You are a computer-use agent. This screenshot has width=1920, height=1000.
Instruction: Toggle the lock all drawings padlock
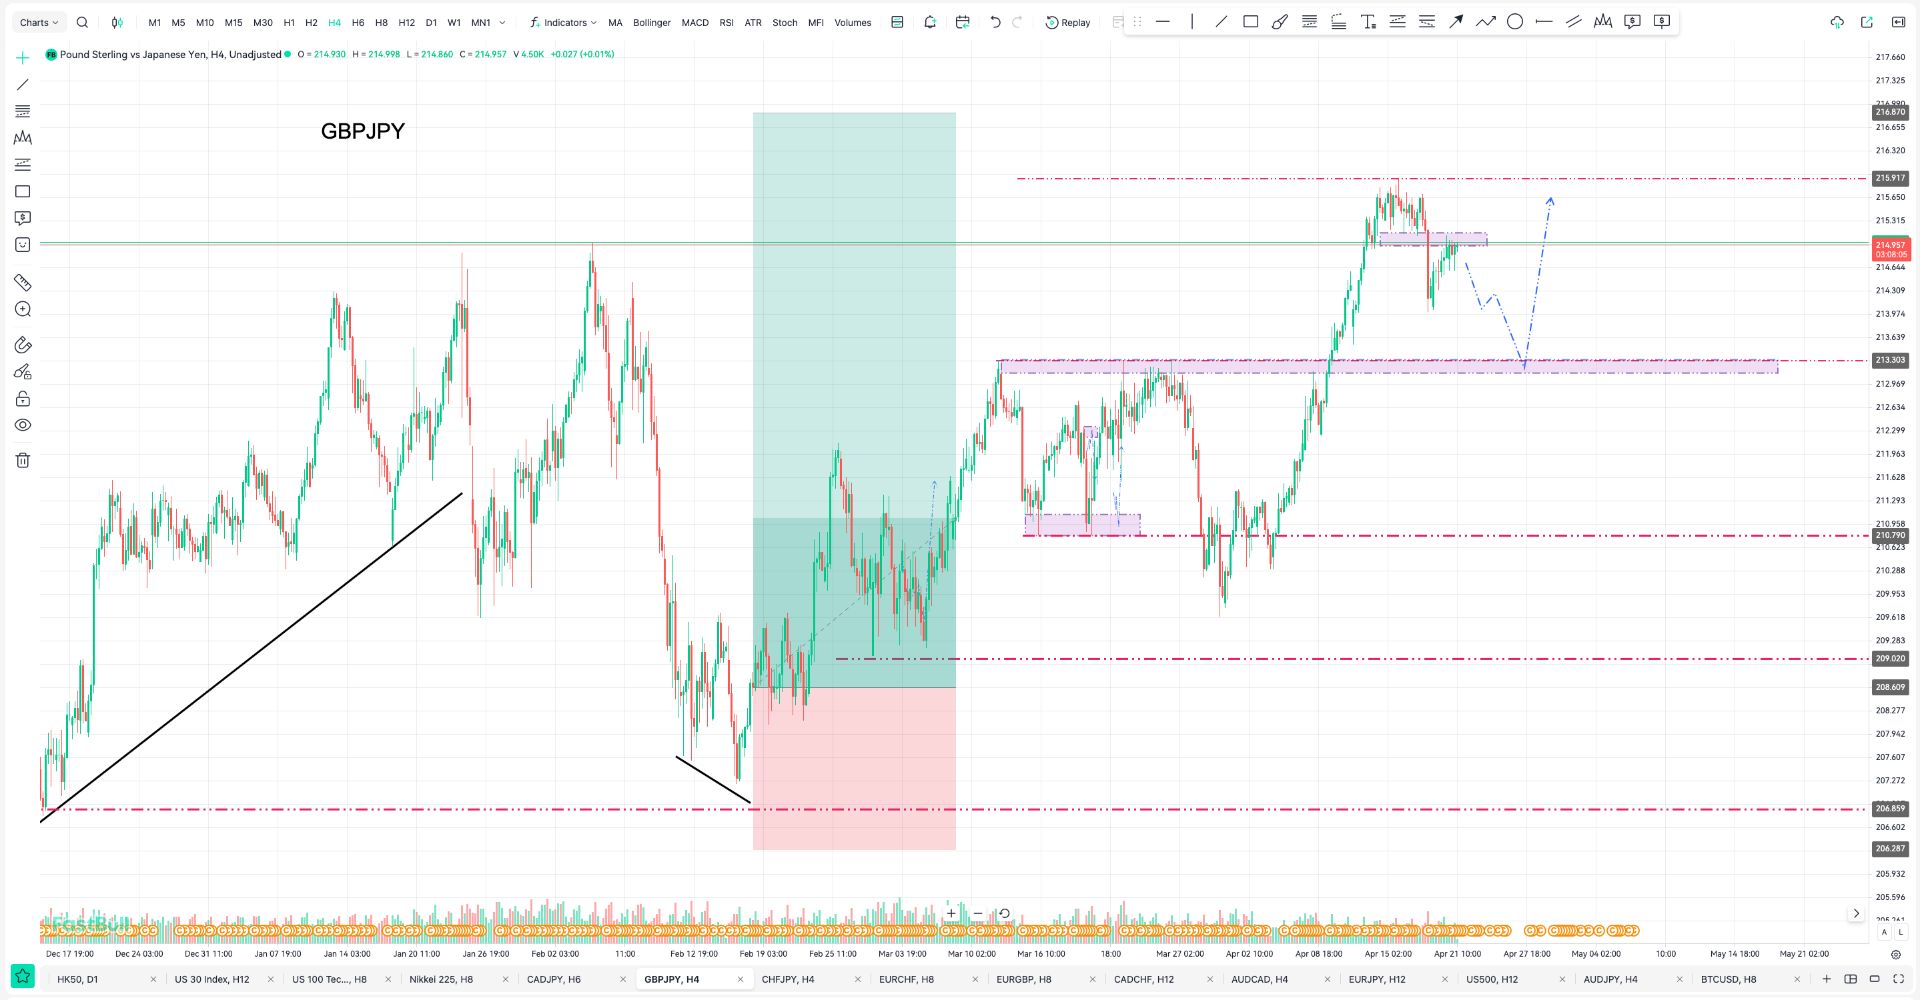pyautogui.click(x=22, y=399)
